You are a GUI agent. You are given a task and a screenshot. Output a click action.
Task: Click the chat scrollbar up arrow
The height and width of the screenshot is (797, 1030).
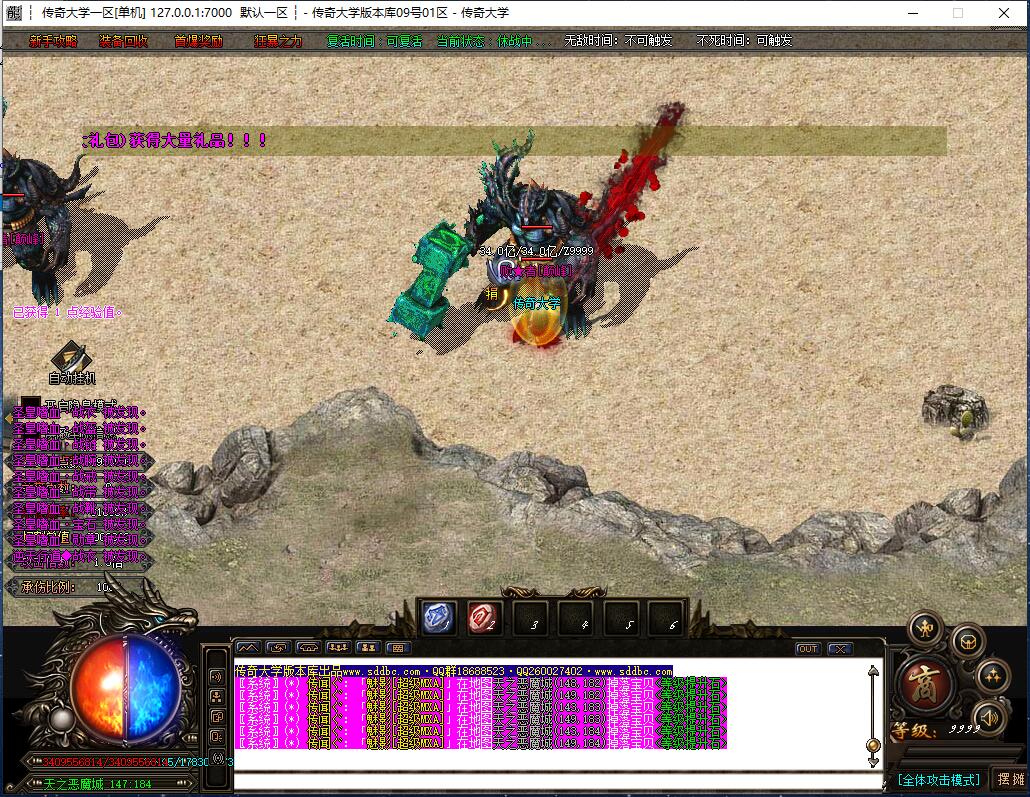tap(873, 671)
